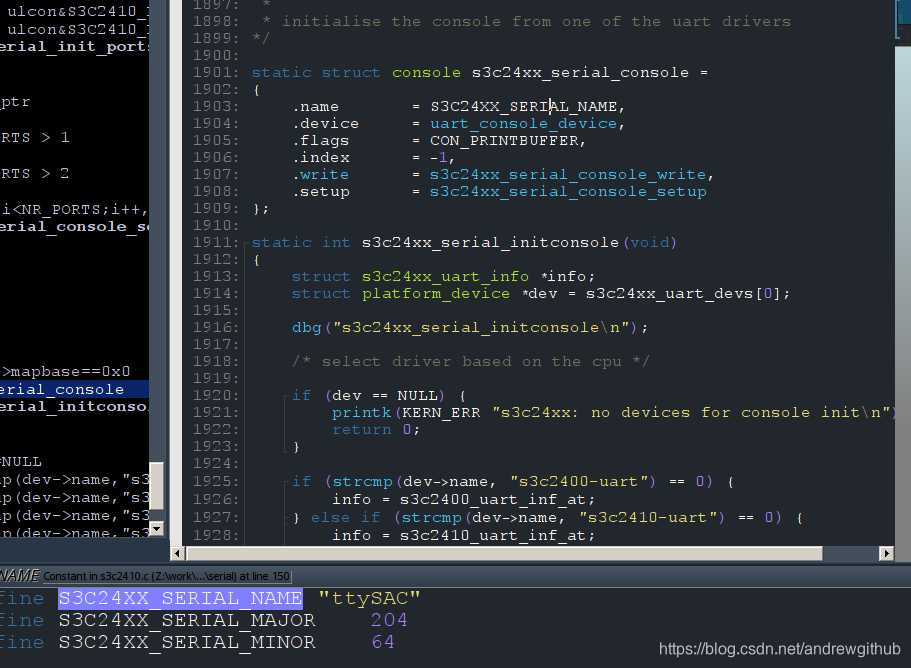Select 'RTS > 1' entry in symbol panel
Screen dimensions: 911x668
point(35,138)
